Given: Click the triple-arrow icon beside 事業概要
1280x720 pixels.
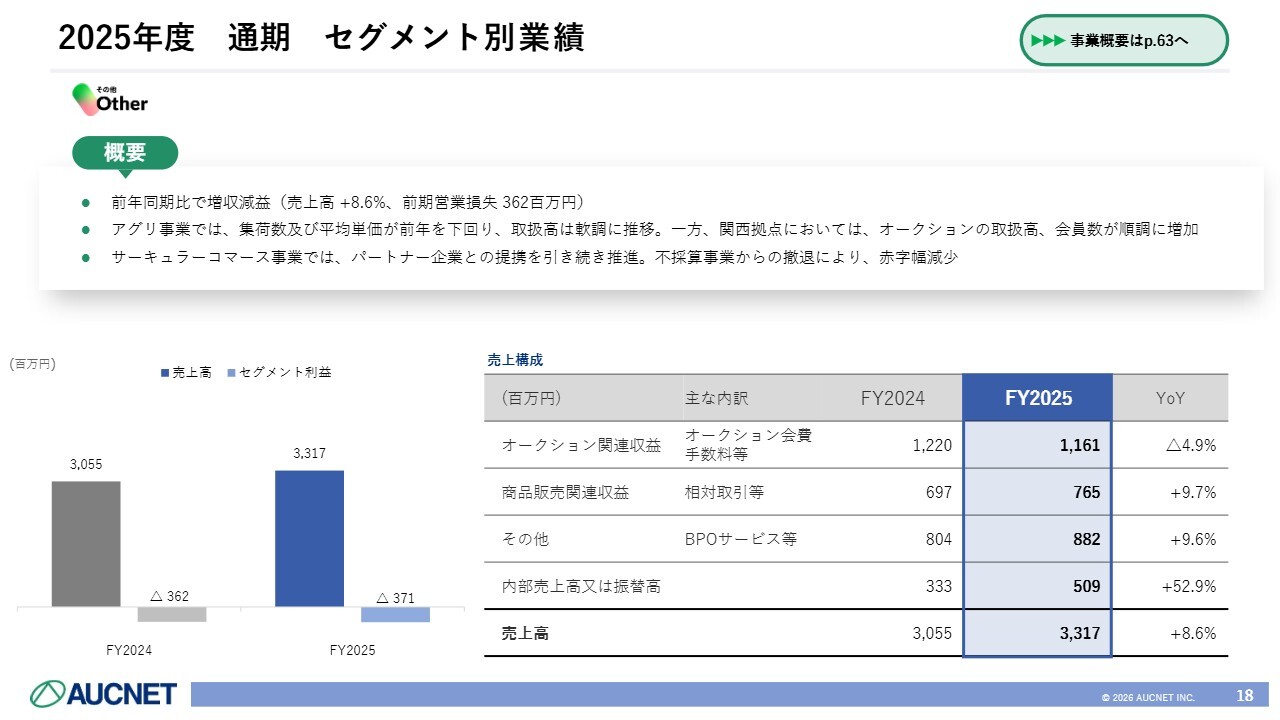Looking at the screenshot, I should tap(1047, 41).
